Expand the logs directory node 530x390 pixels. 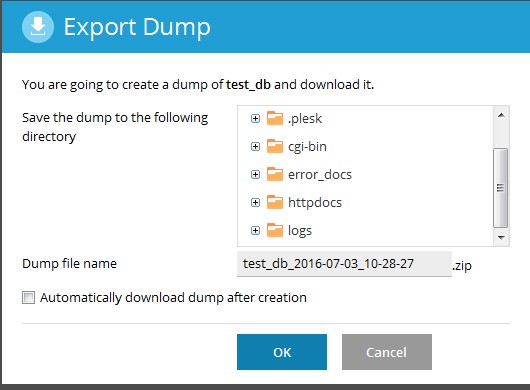[256, 231]
